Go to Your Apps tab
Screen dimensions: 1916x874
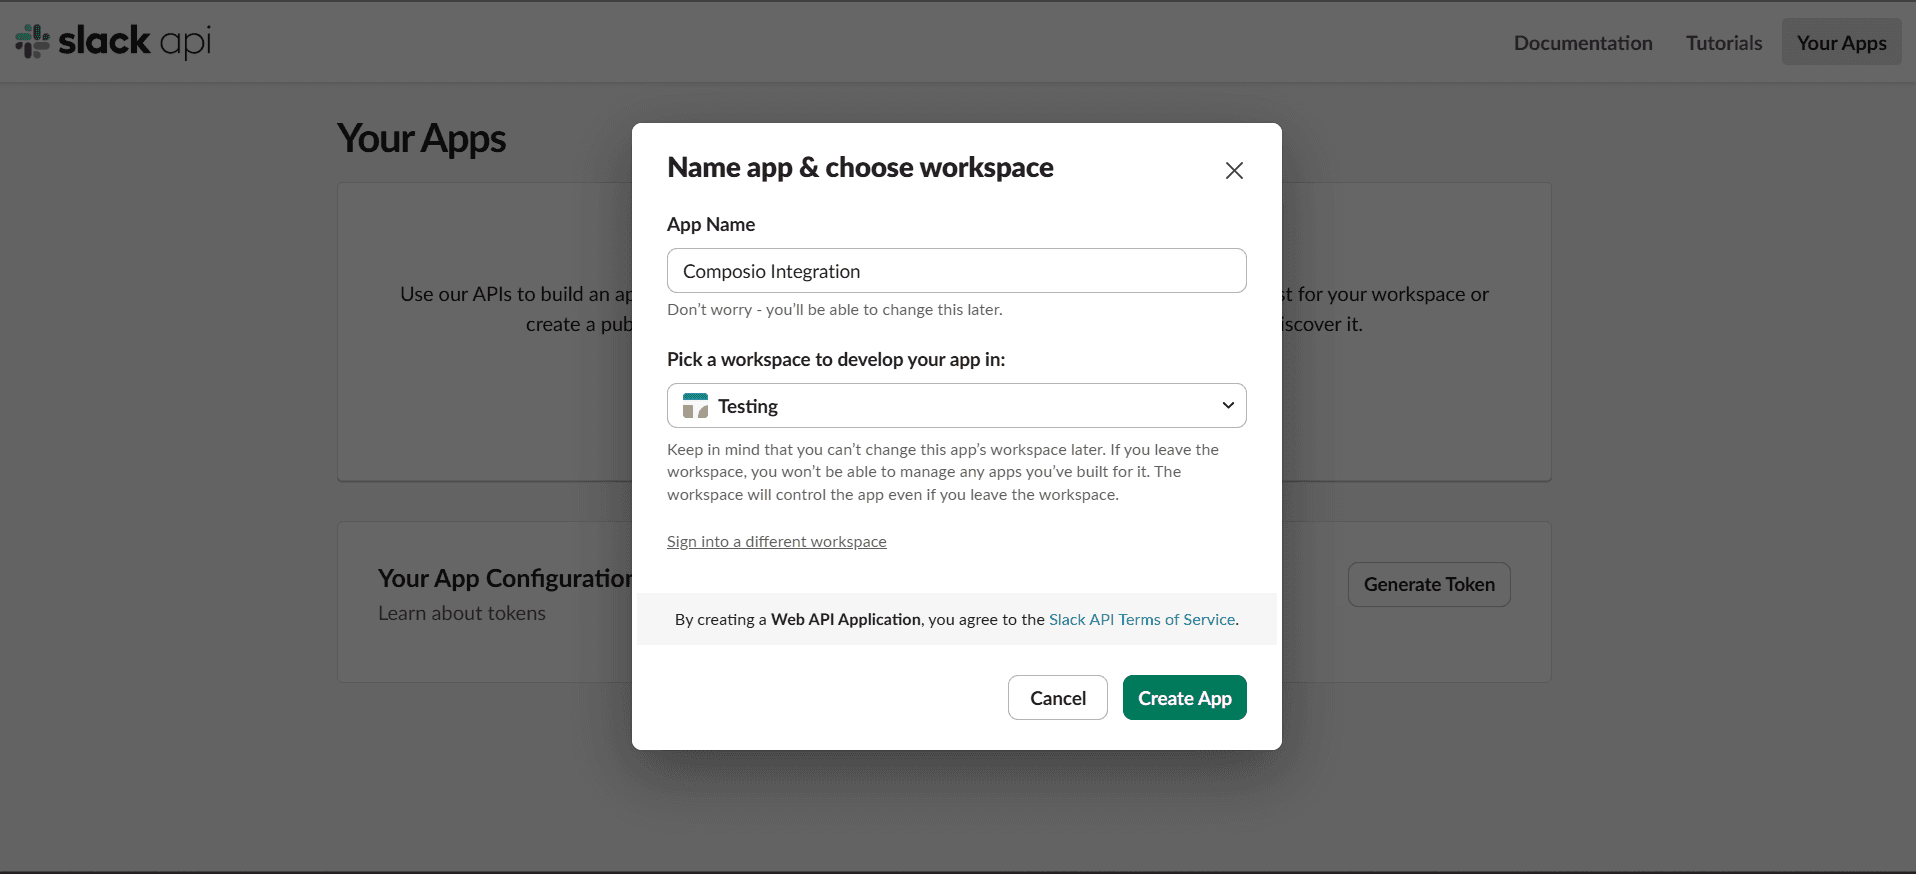pos(1841,42)
